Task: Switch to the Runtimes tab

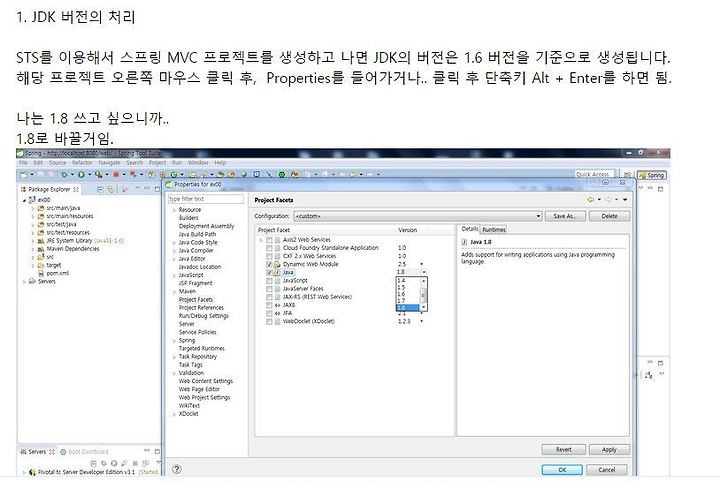Action: click(x=494, y=230)
